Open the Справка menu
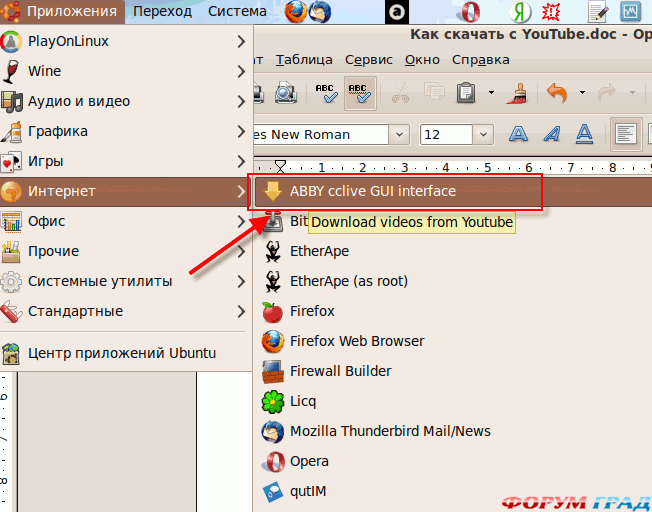The width and height of the screenshot is (652, 512). coord(481,60)
